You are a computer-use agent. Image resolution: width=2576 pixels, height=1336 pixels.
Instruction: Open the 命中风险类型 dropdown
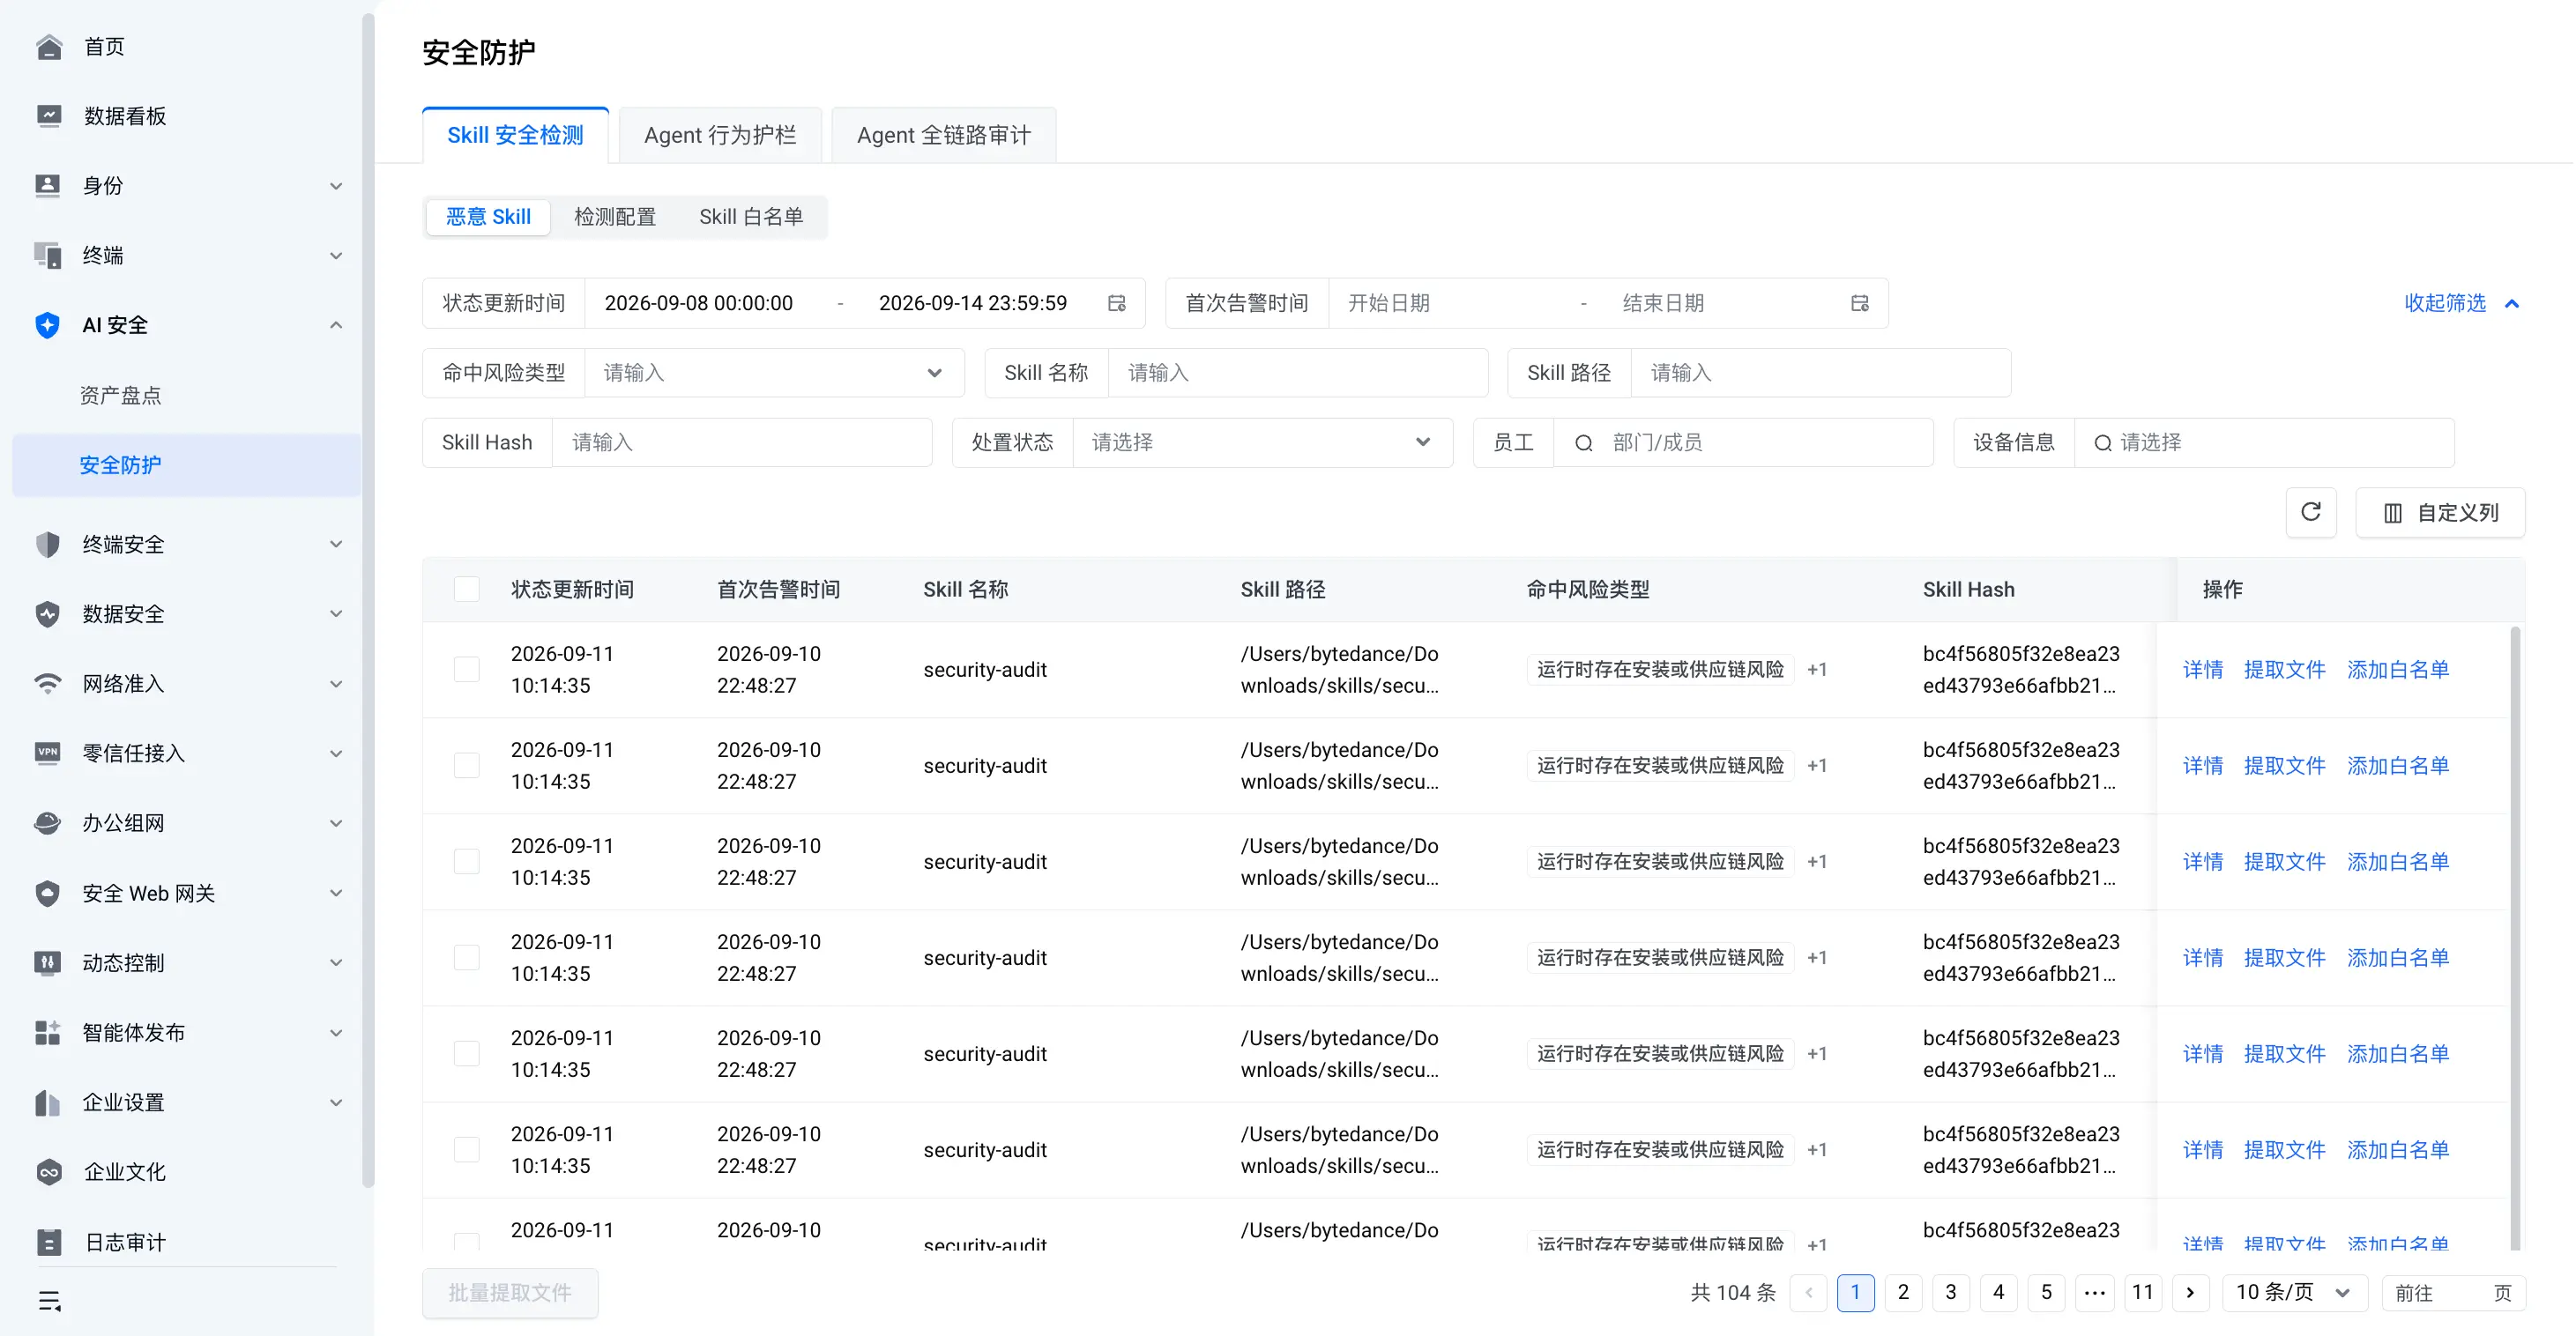774,373
